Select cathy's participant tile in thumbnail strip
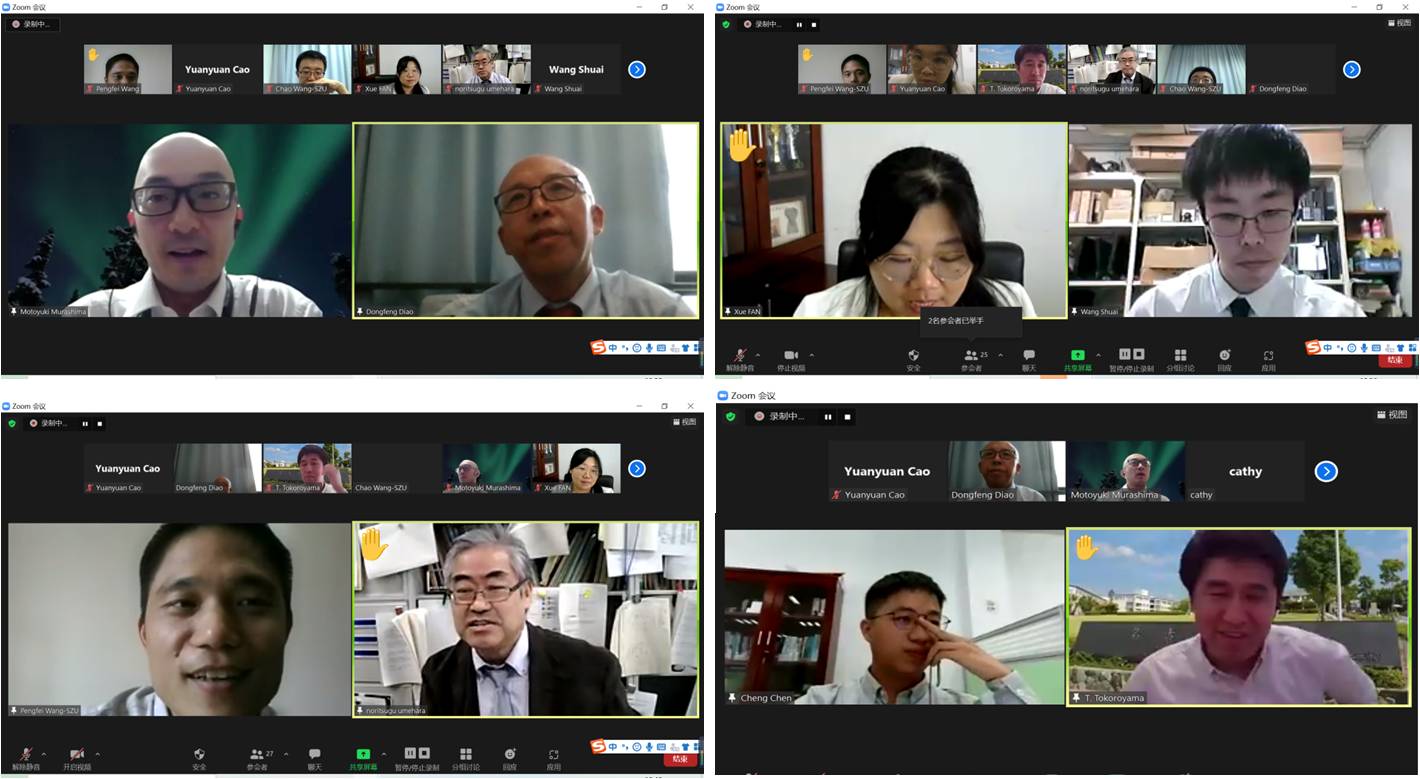Image resolution: width=1420 pixels, height=779 pixels. click(x=1245, y=471)
